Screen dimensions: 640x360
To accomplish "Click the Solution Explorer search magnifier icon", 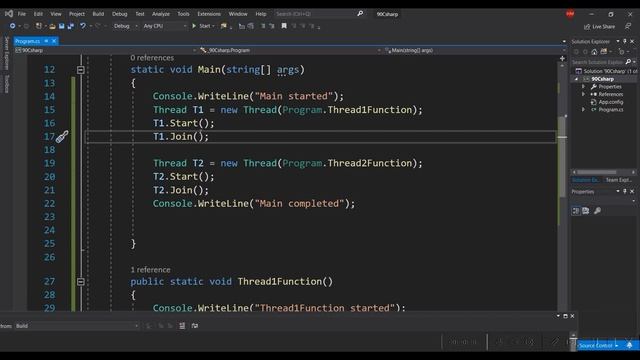I will 628,62.
